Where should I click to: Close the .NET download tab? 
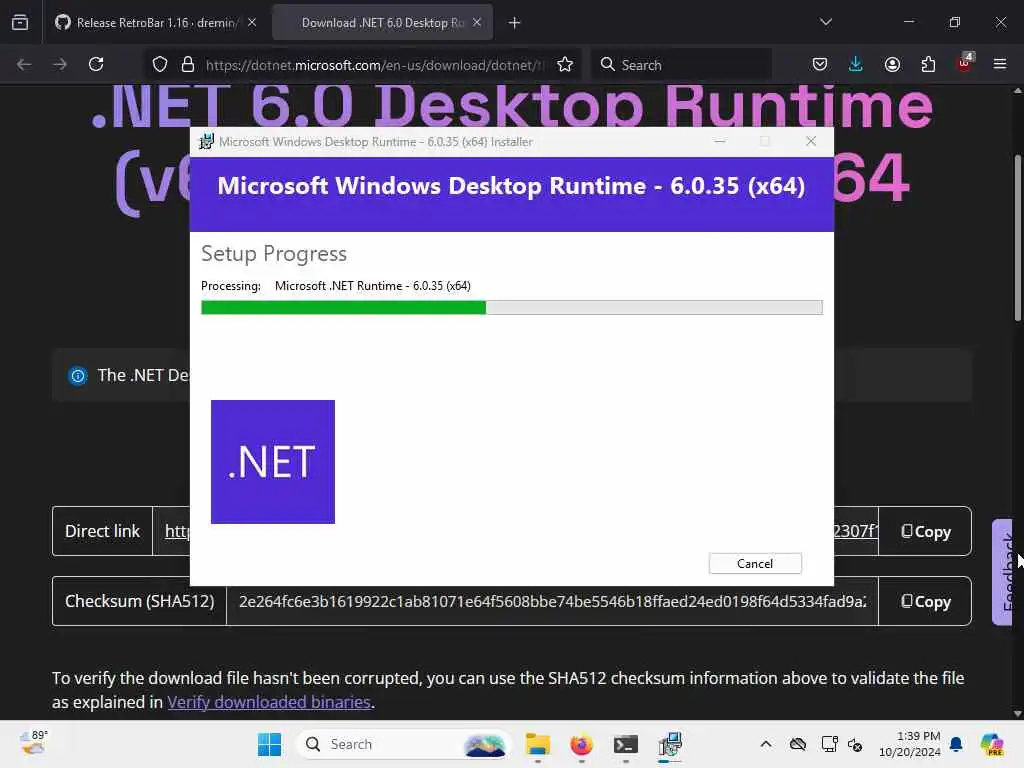pos(477,23)
